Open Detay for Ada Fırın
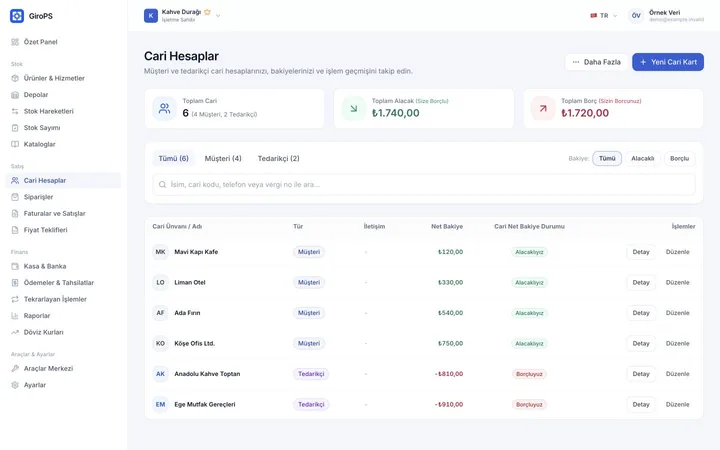720x450 pixels. pyautogui.click(x=641, y=313)
